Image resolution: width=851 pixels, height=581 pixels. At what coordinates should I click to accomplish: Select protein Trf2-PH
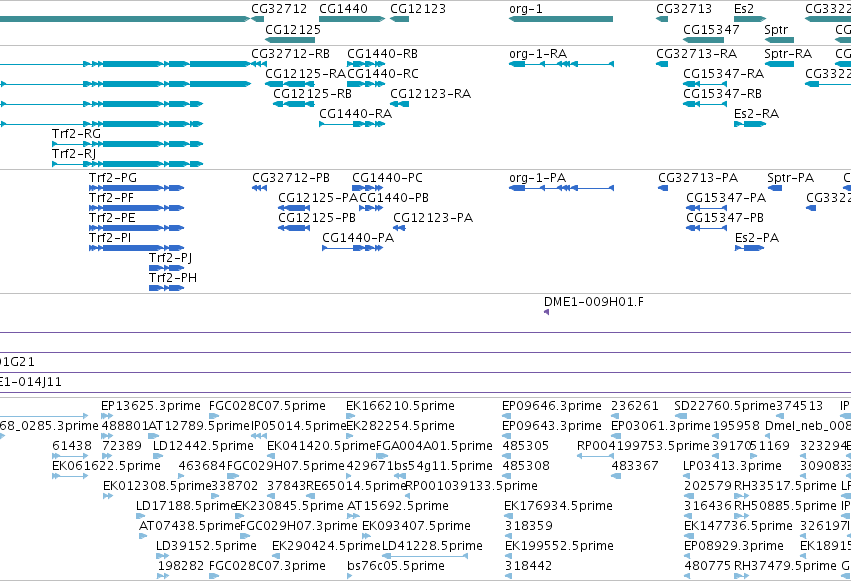pyautogui.click(x=173, y=278)
